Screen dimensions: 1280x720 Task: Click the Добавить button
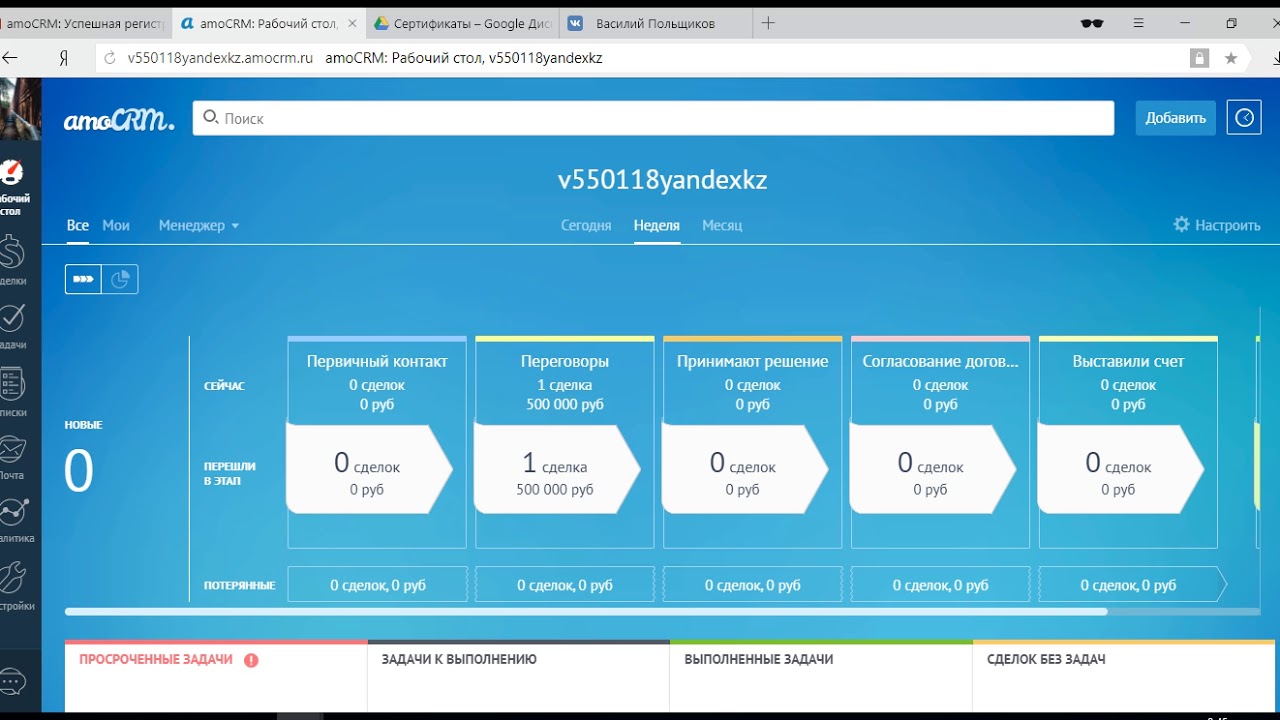tap(1176, 118)
